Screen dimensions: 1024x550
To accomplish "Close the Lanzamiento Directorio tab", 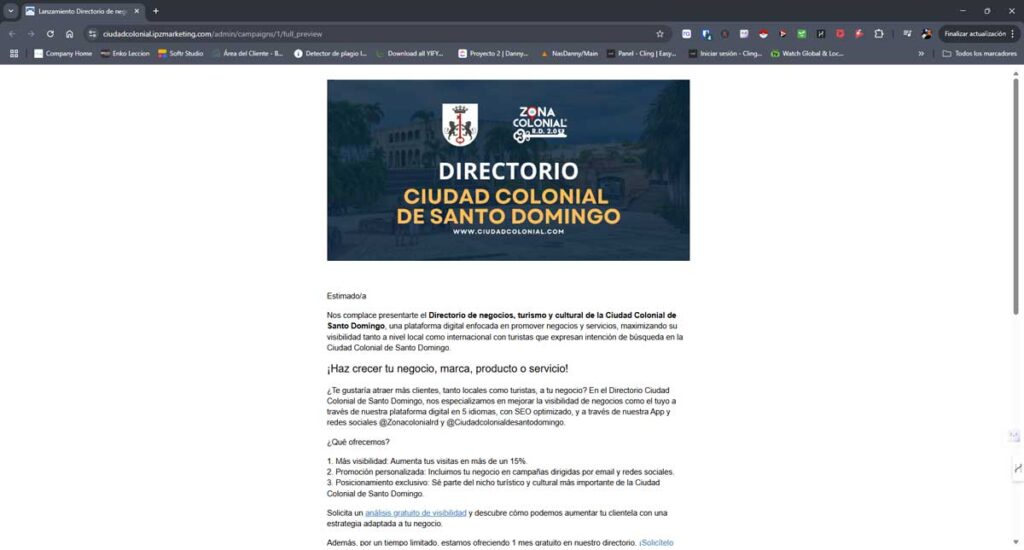I will coord(136,11).
